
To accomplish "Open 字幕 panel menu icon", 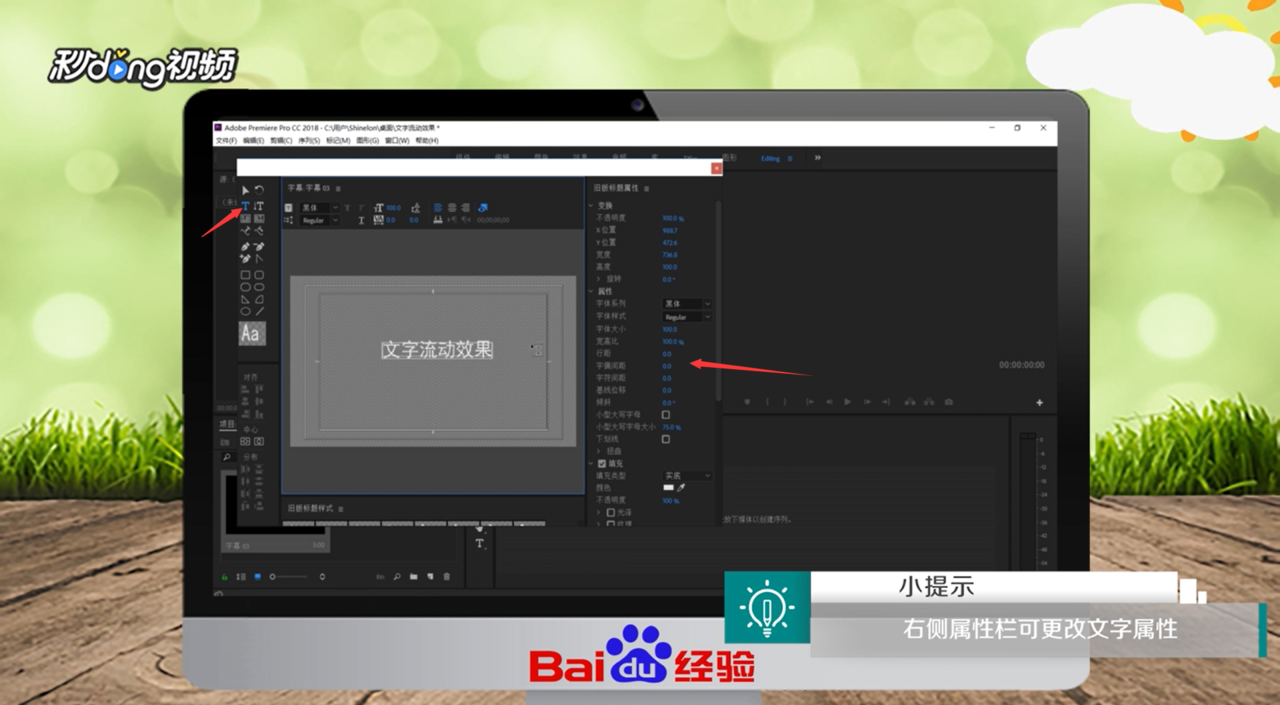I will pyautogui.click(x=338, y=189).
